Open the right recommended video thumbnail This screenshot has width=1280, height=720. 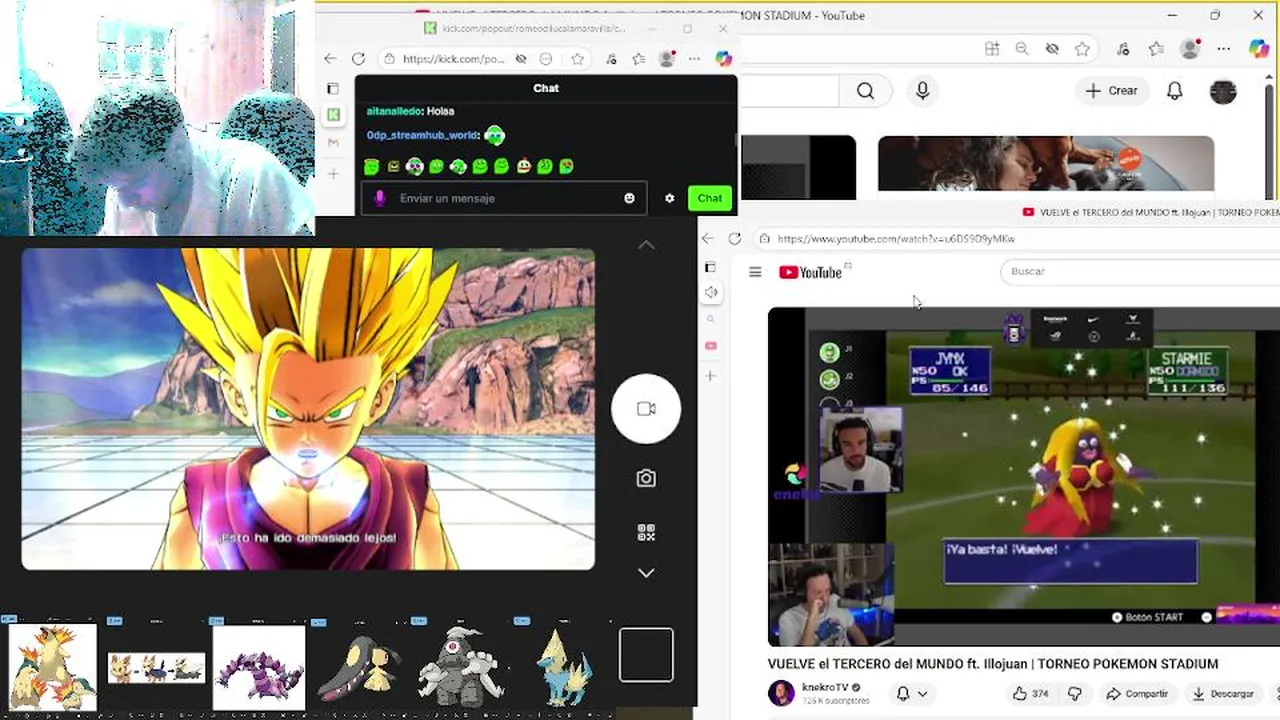[x=1046, y=163]
